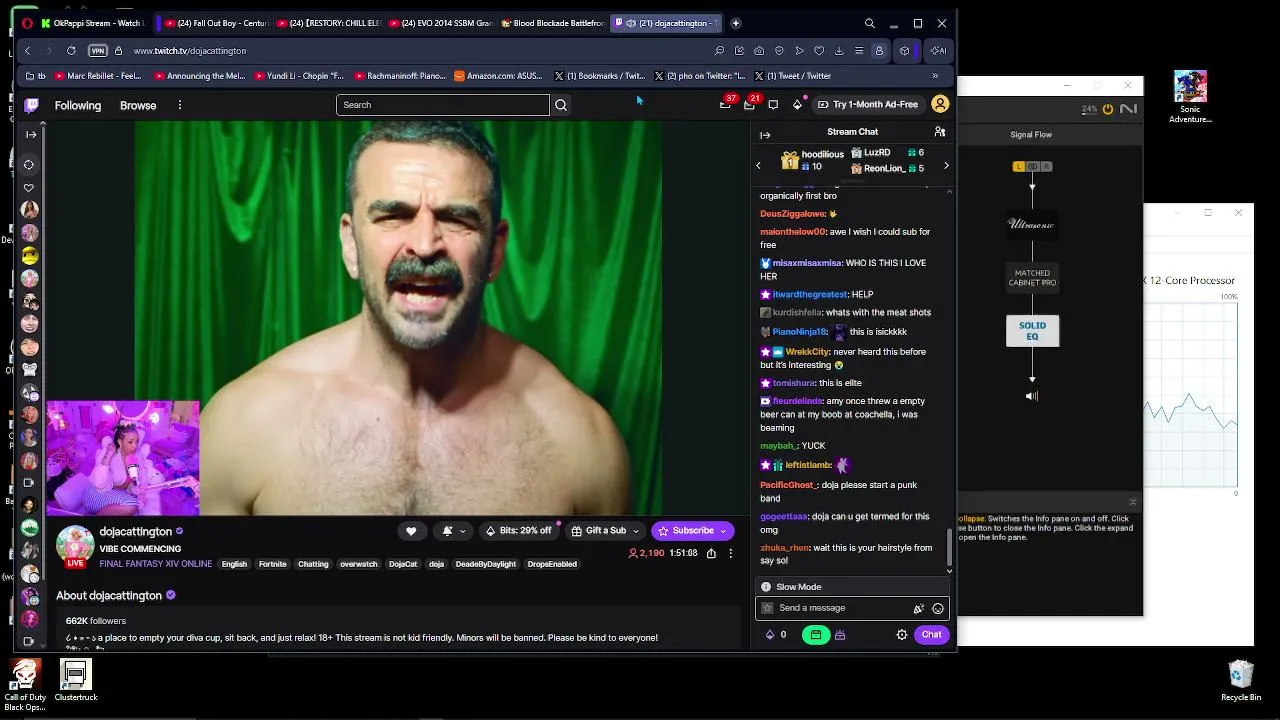Reload the page in Opera
Image resolution: width=1280 pixels, height=720 pixels.
(x=71, y=51)
